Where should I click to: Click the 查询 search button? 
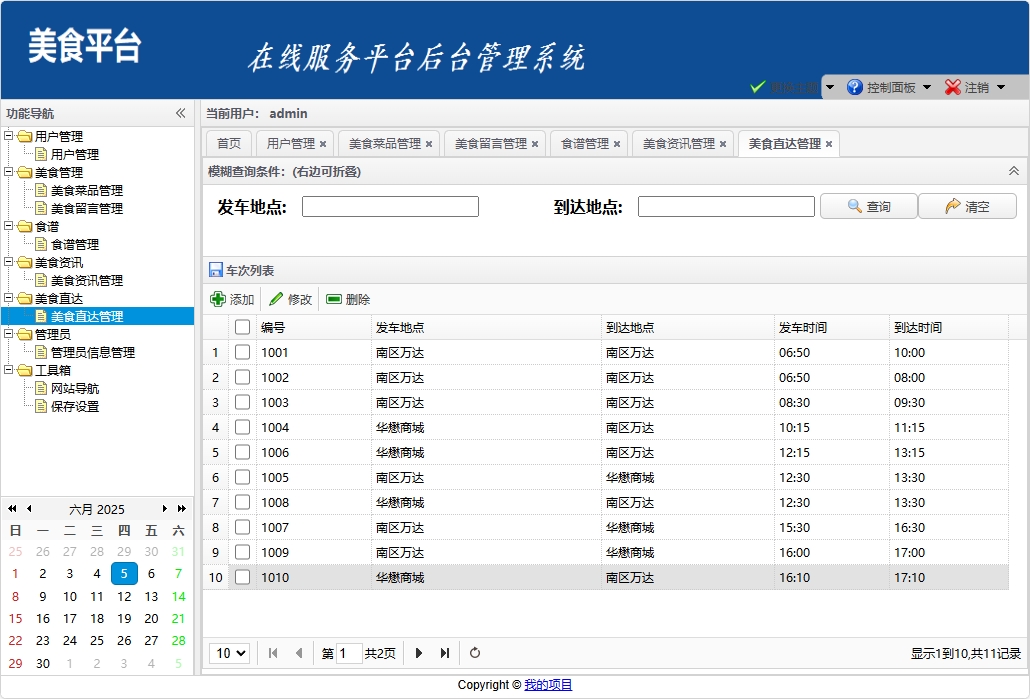868,206
